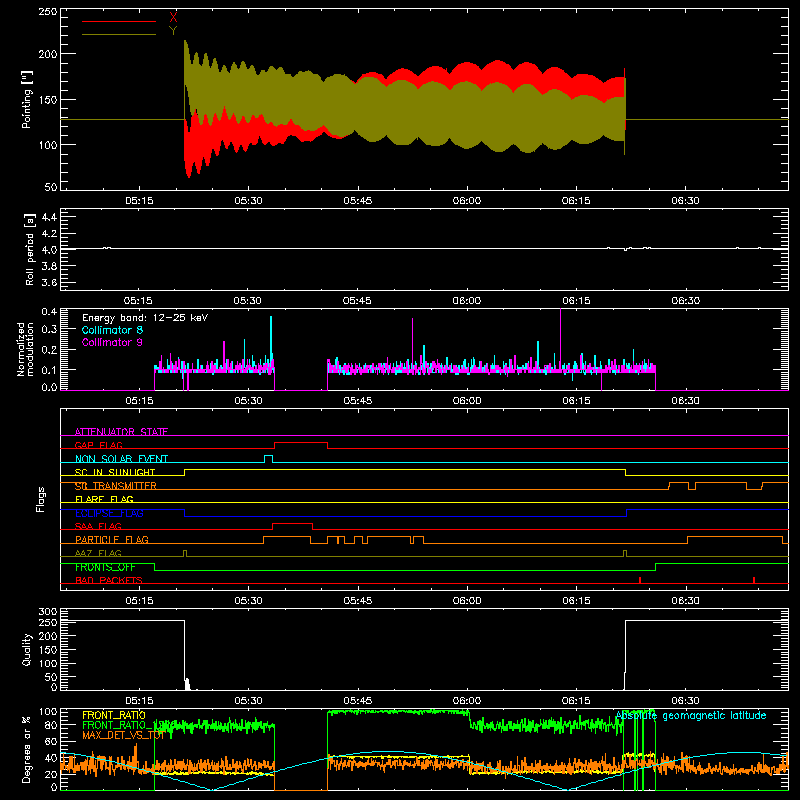The width and height of the screenshot is (800, 800).
Task: Click the tall magenta modulation spike near 06:13
Action: pos(561,337)
